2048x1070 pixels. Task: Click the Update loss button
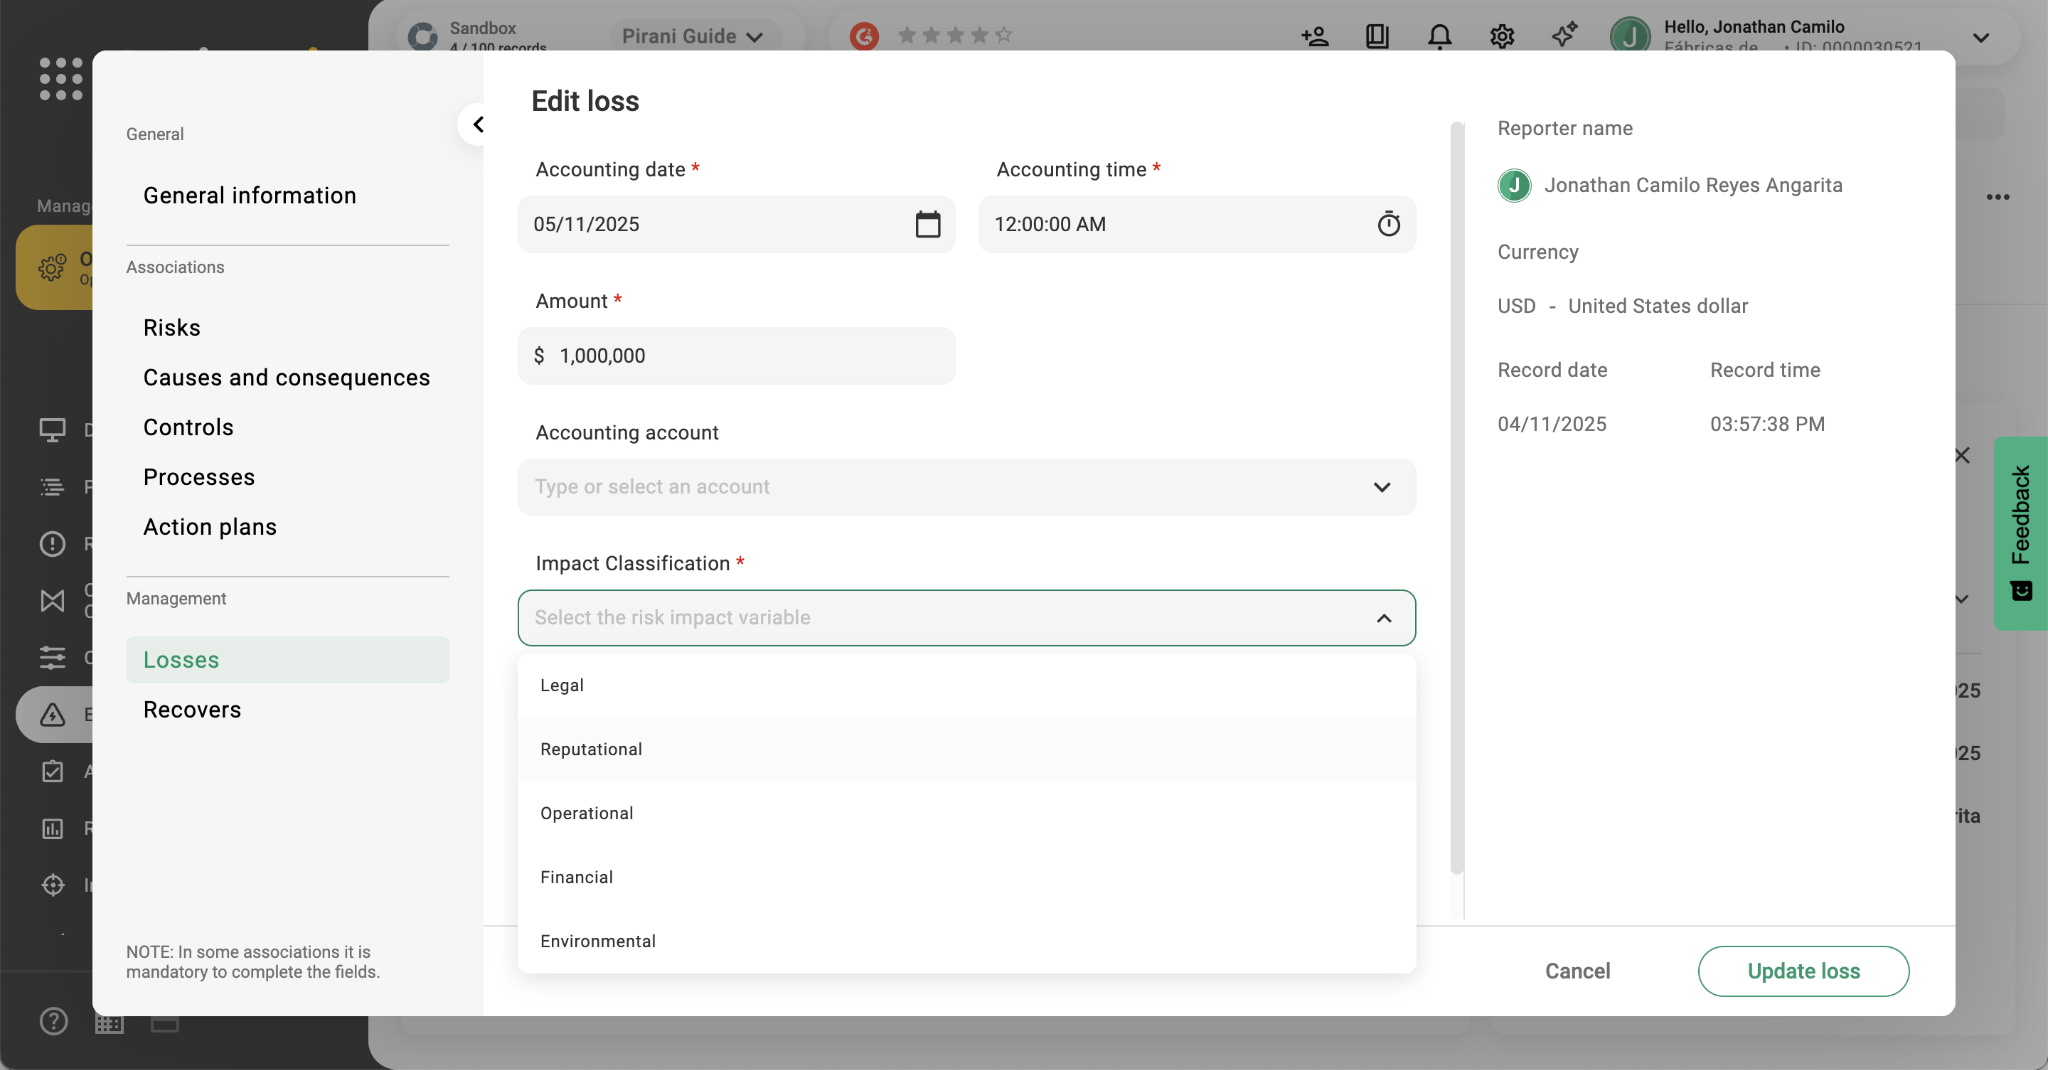[x=1802, y=971]
